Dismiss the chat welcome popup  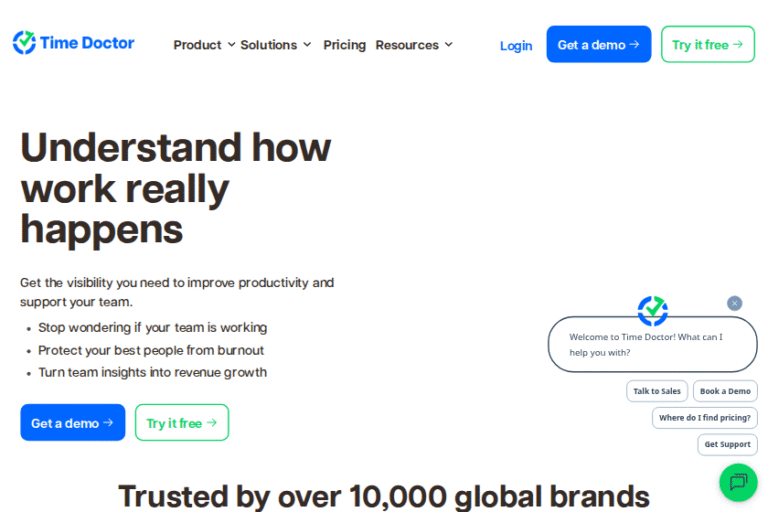tap(735, 303)
